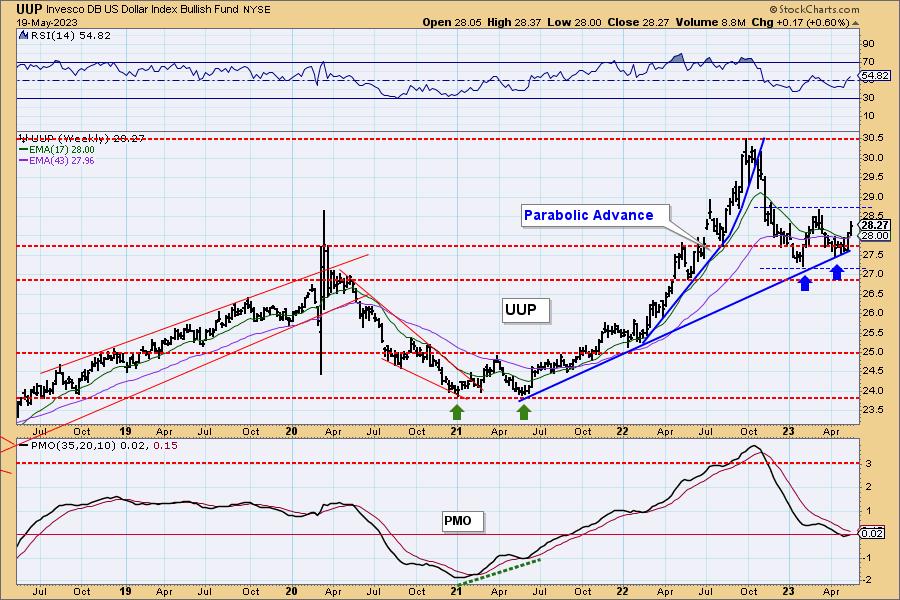Click the PMO(35,20,10) 0.02, 0.15 legend
The image size is (900, 600).
point(99,446)
